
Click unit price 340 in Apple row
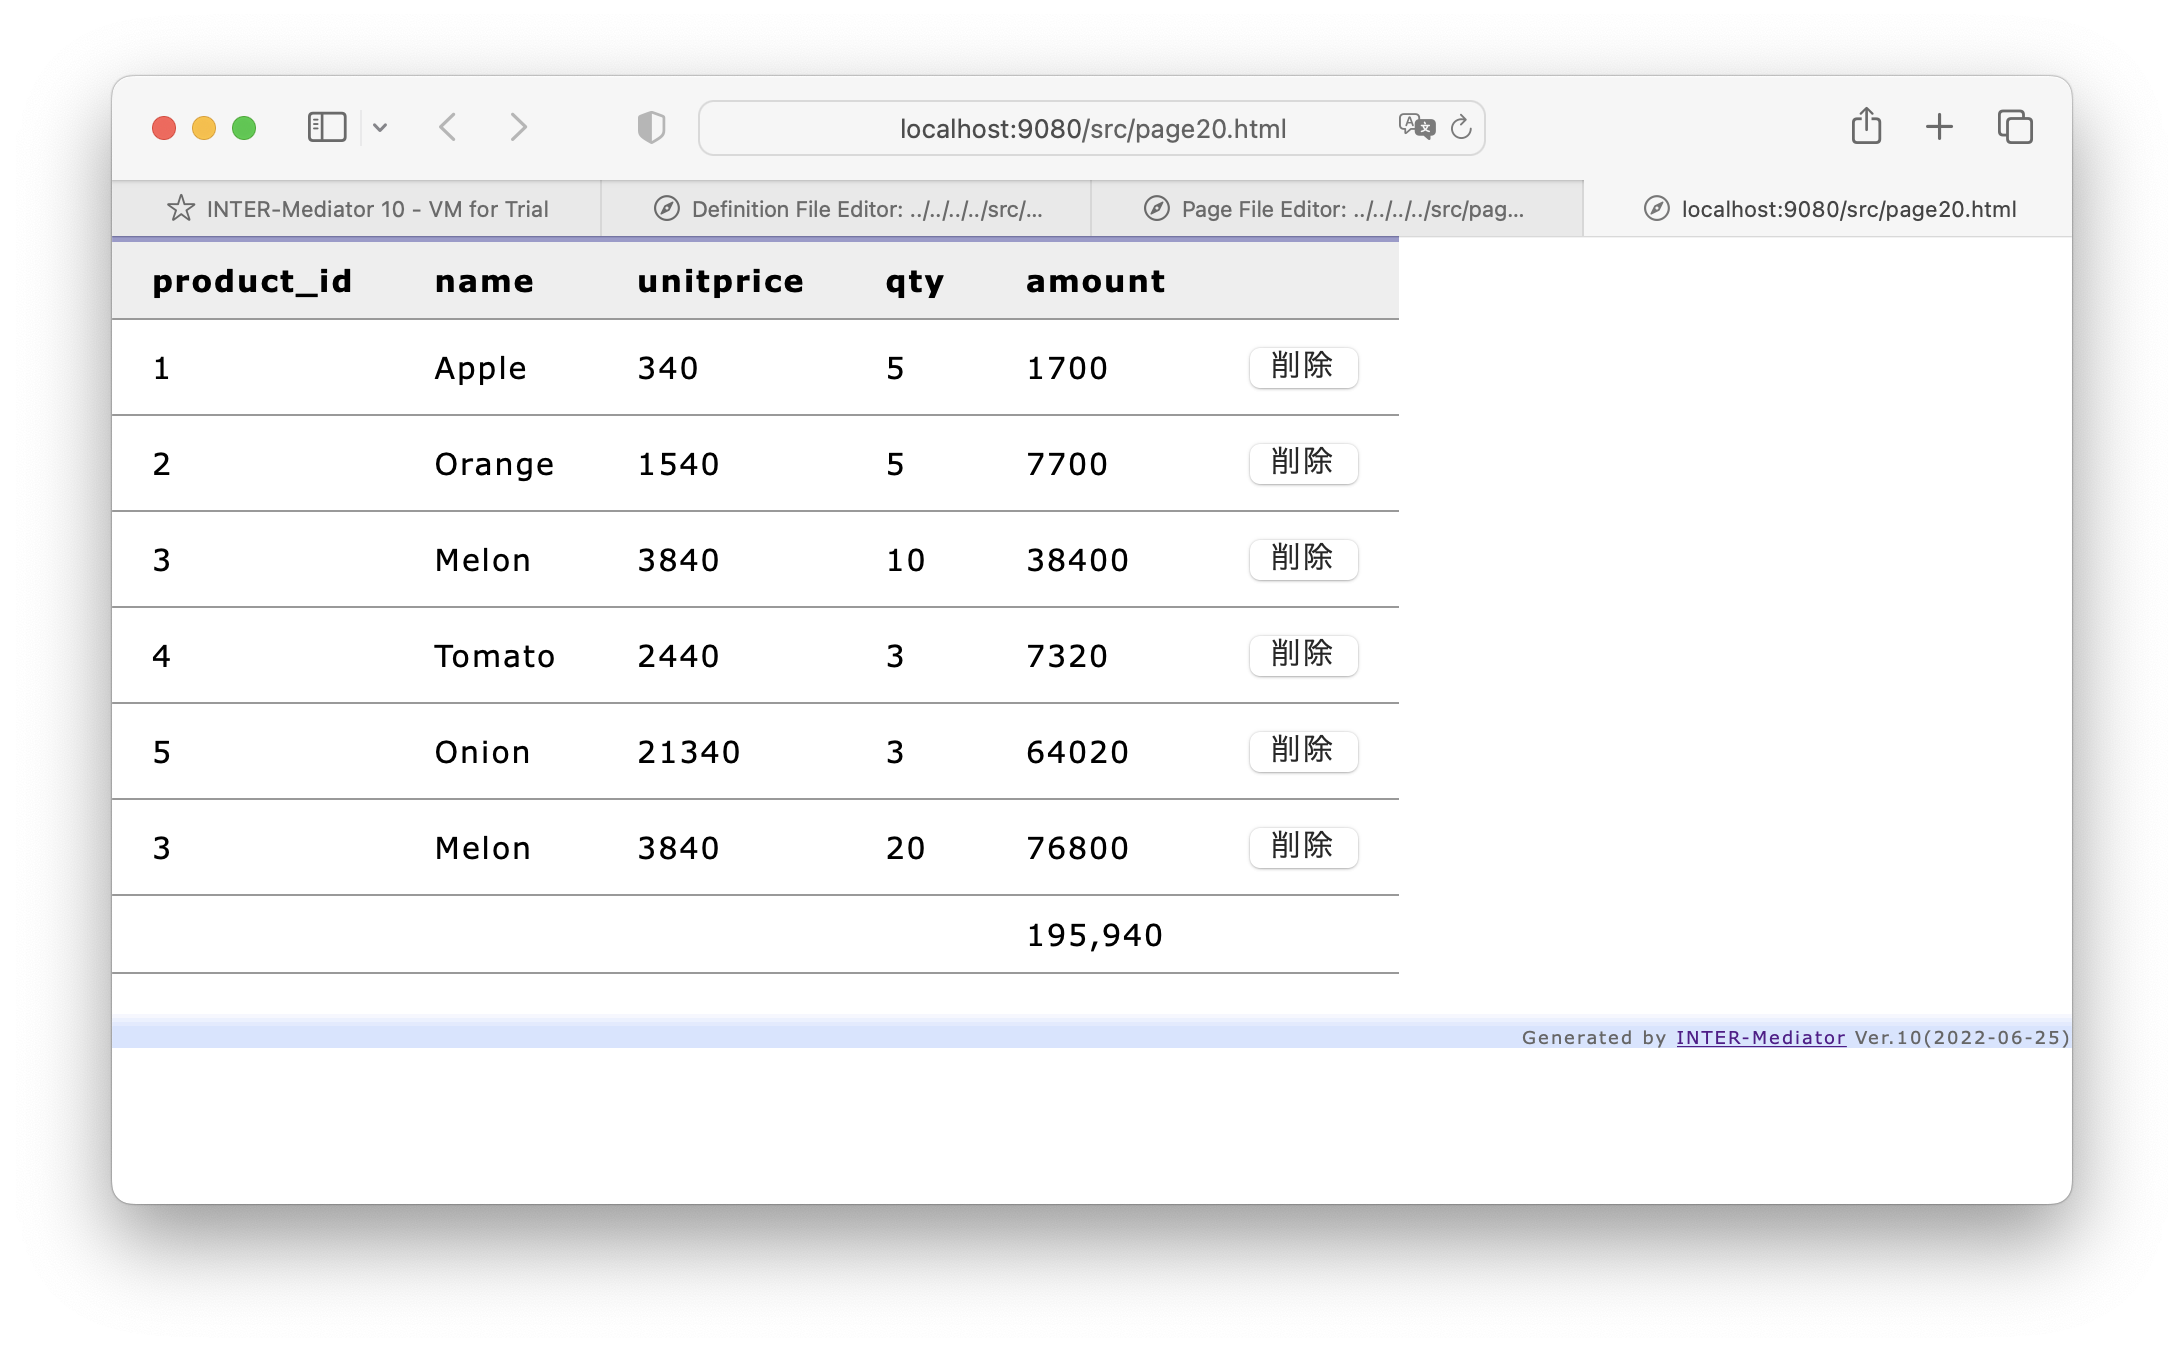(x=668, y=369)
